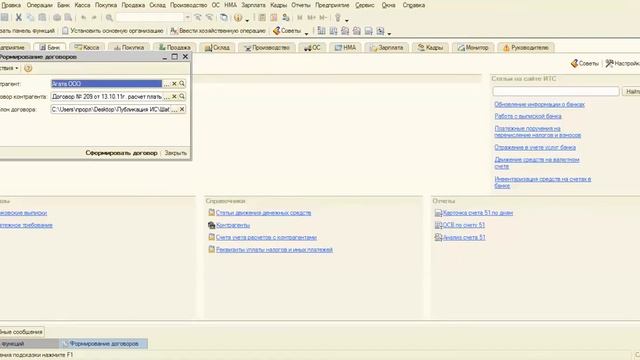Click the Redo arrow icon
This screenshot has width=640, height=360.
click(x=94, y=18)
